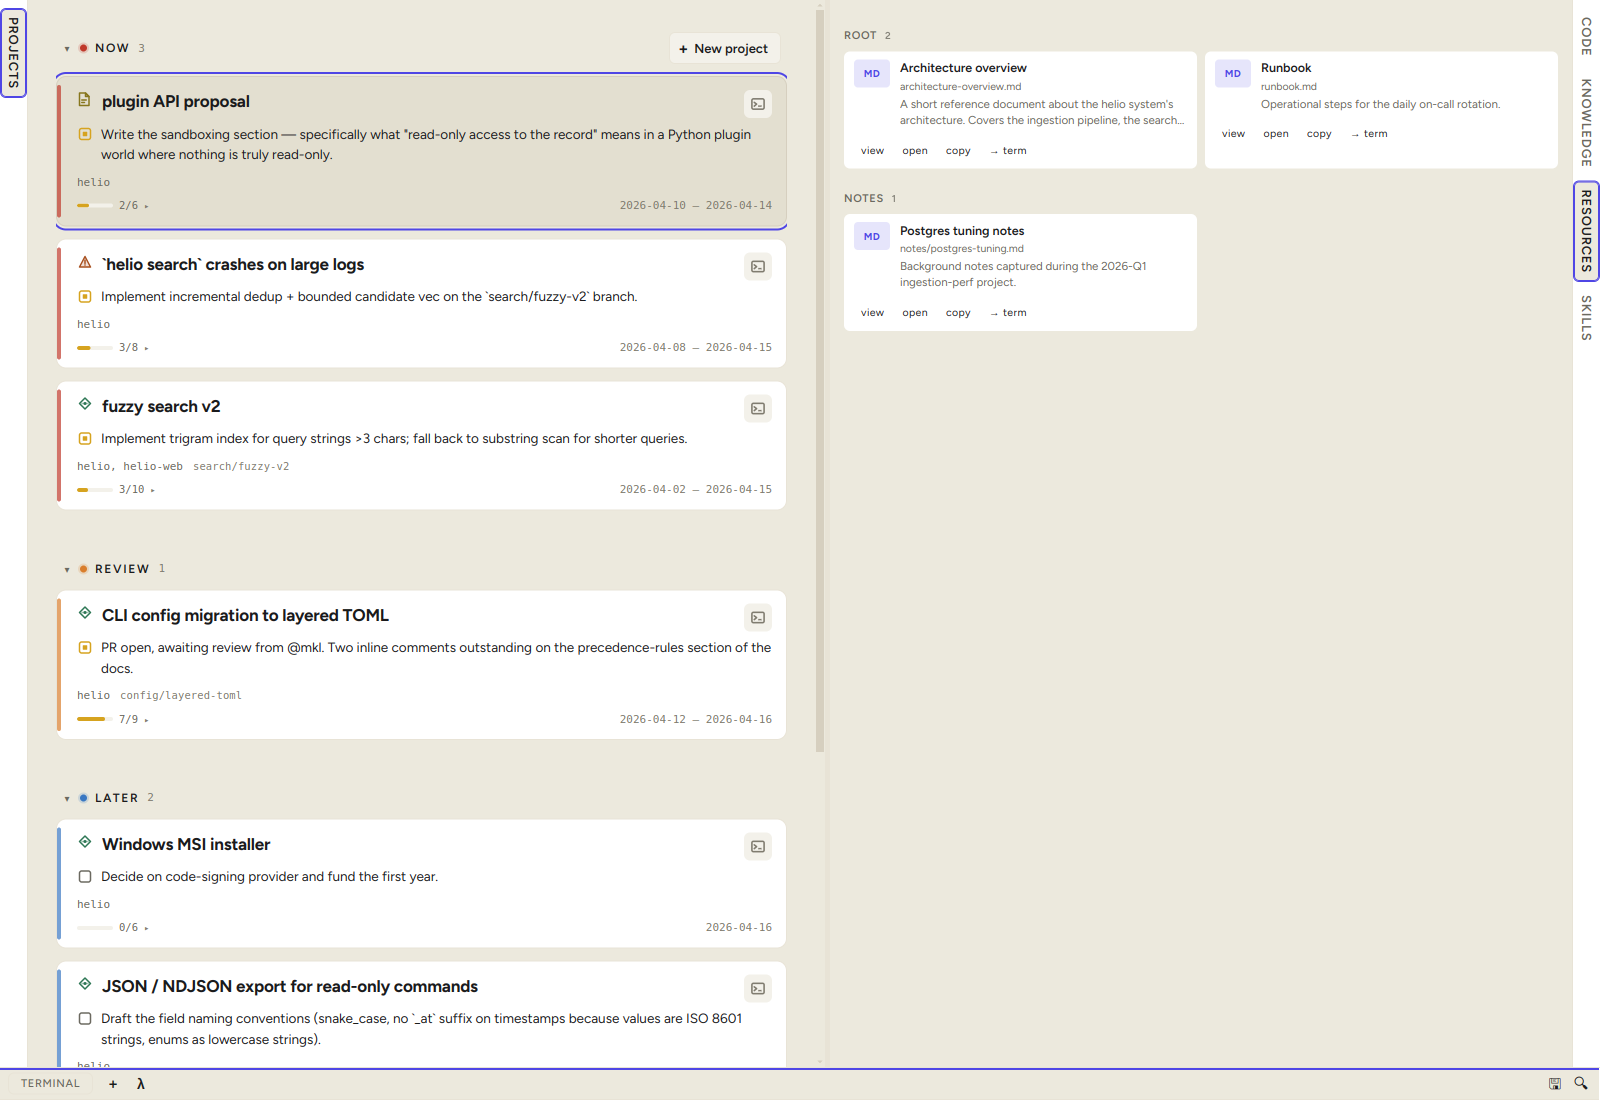Open terminal for JSON / NDJSON export card
Image resolution: width=1600 pixels, height=1100 pixels.
coord(758,989)
